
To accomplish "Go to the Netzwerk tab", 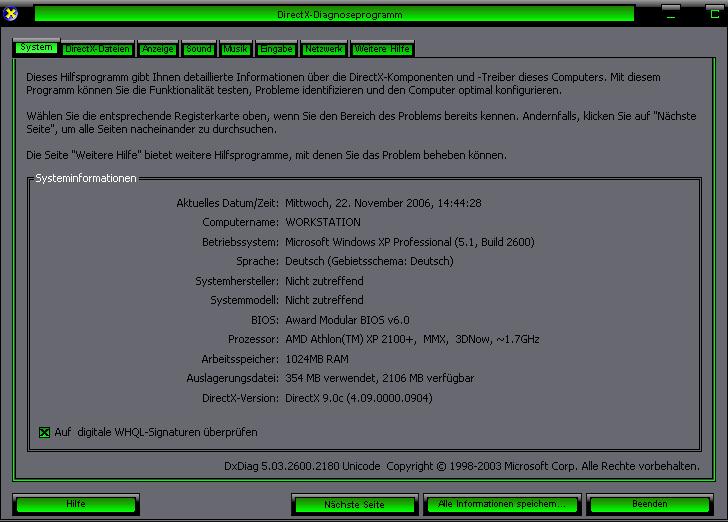I will (324, 49).
